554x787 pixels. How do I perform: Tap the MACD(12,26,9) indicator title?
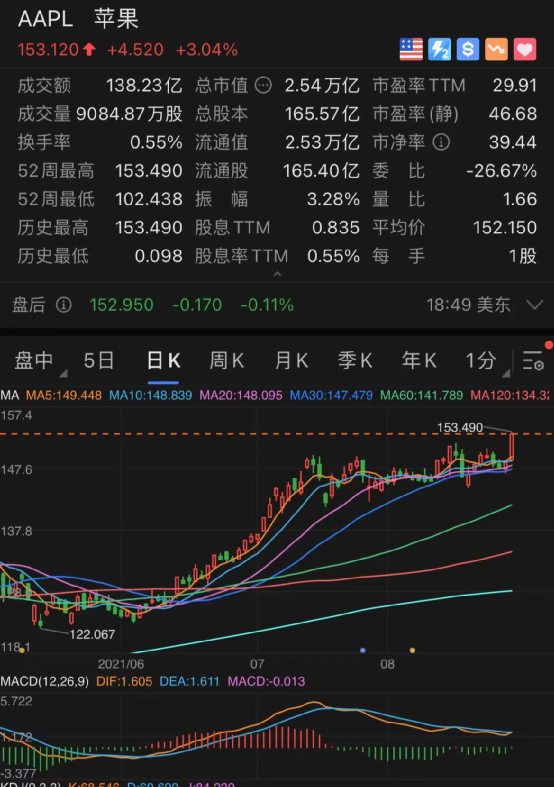(x=45, y=682)
